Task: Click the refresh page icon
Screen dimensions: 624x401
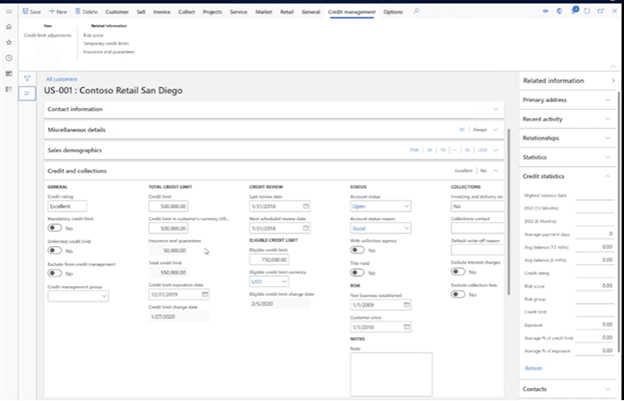Action: coord(587,12)
